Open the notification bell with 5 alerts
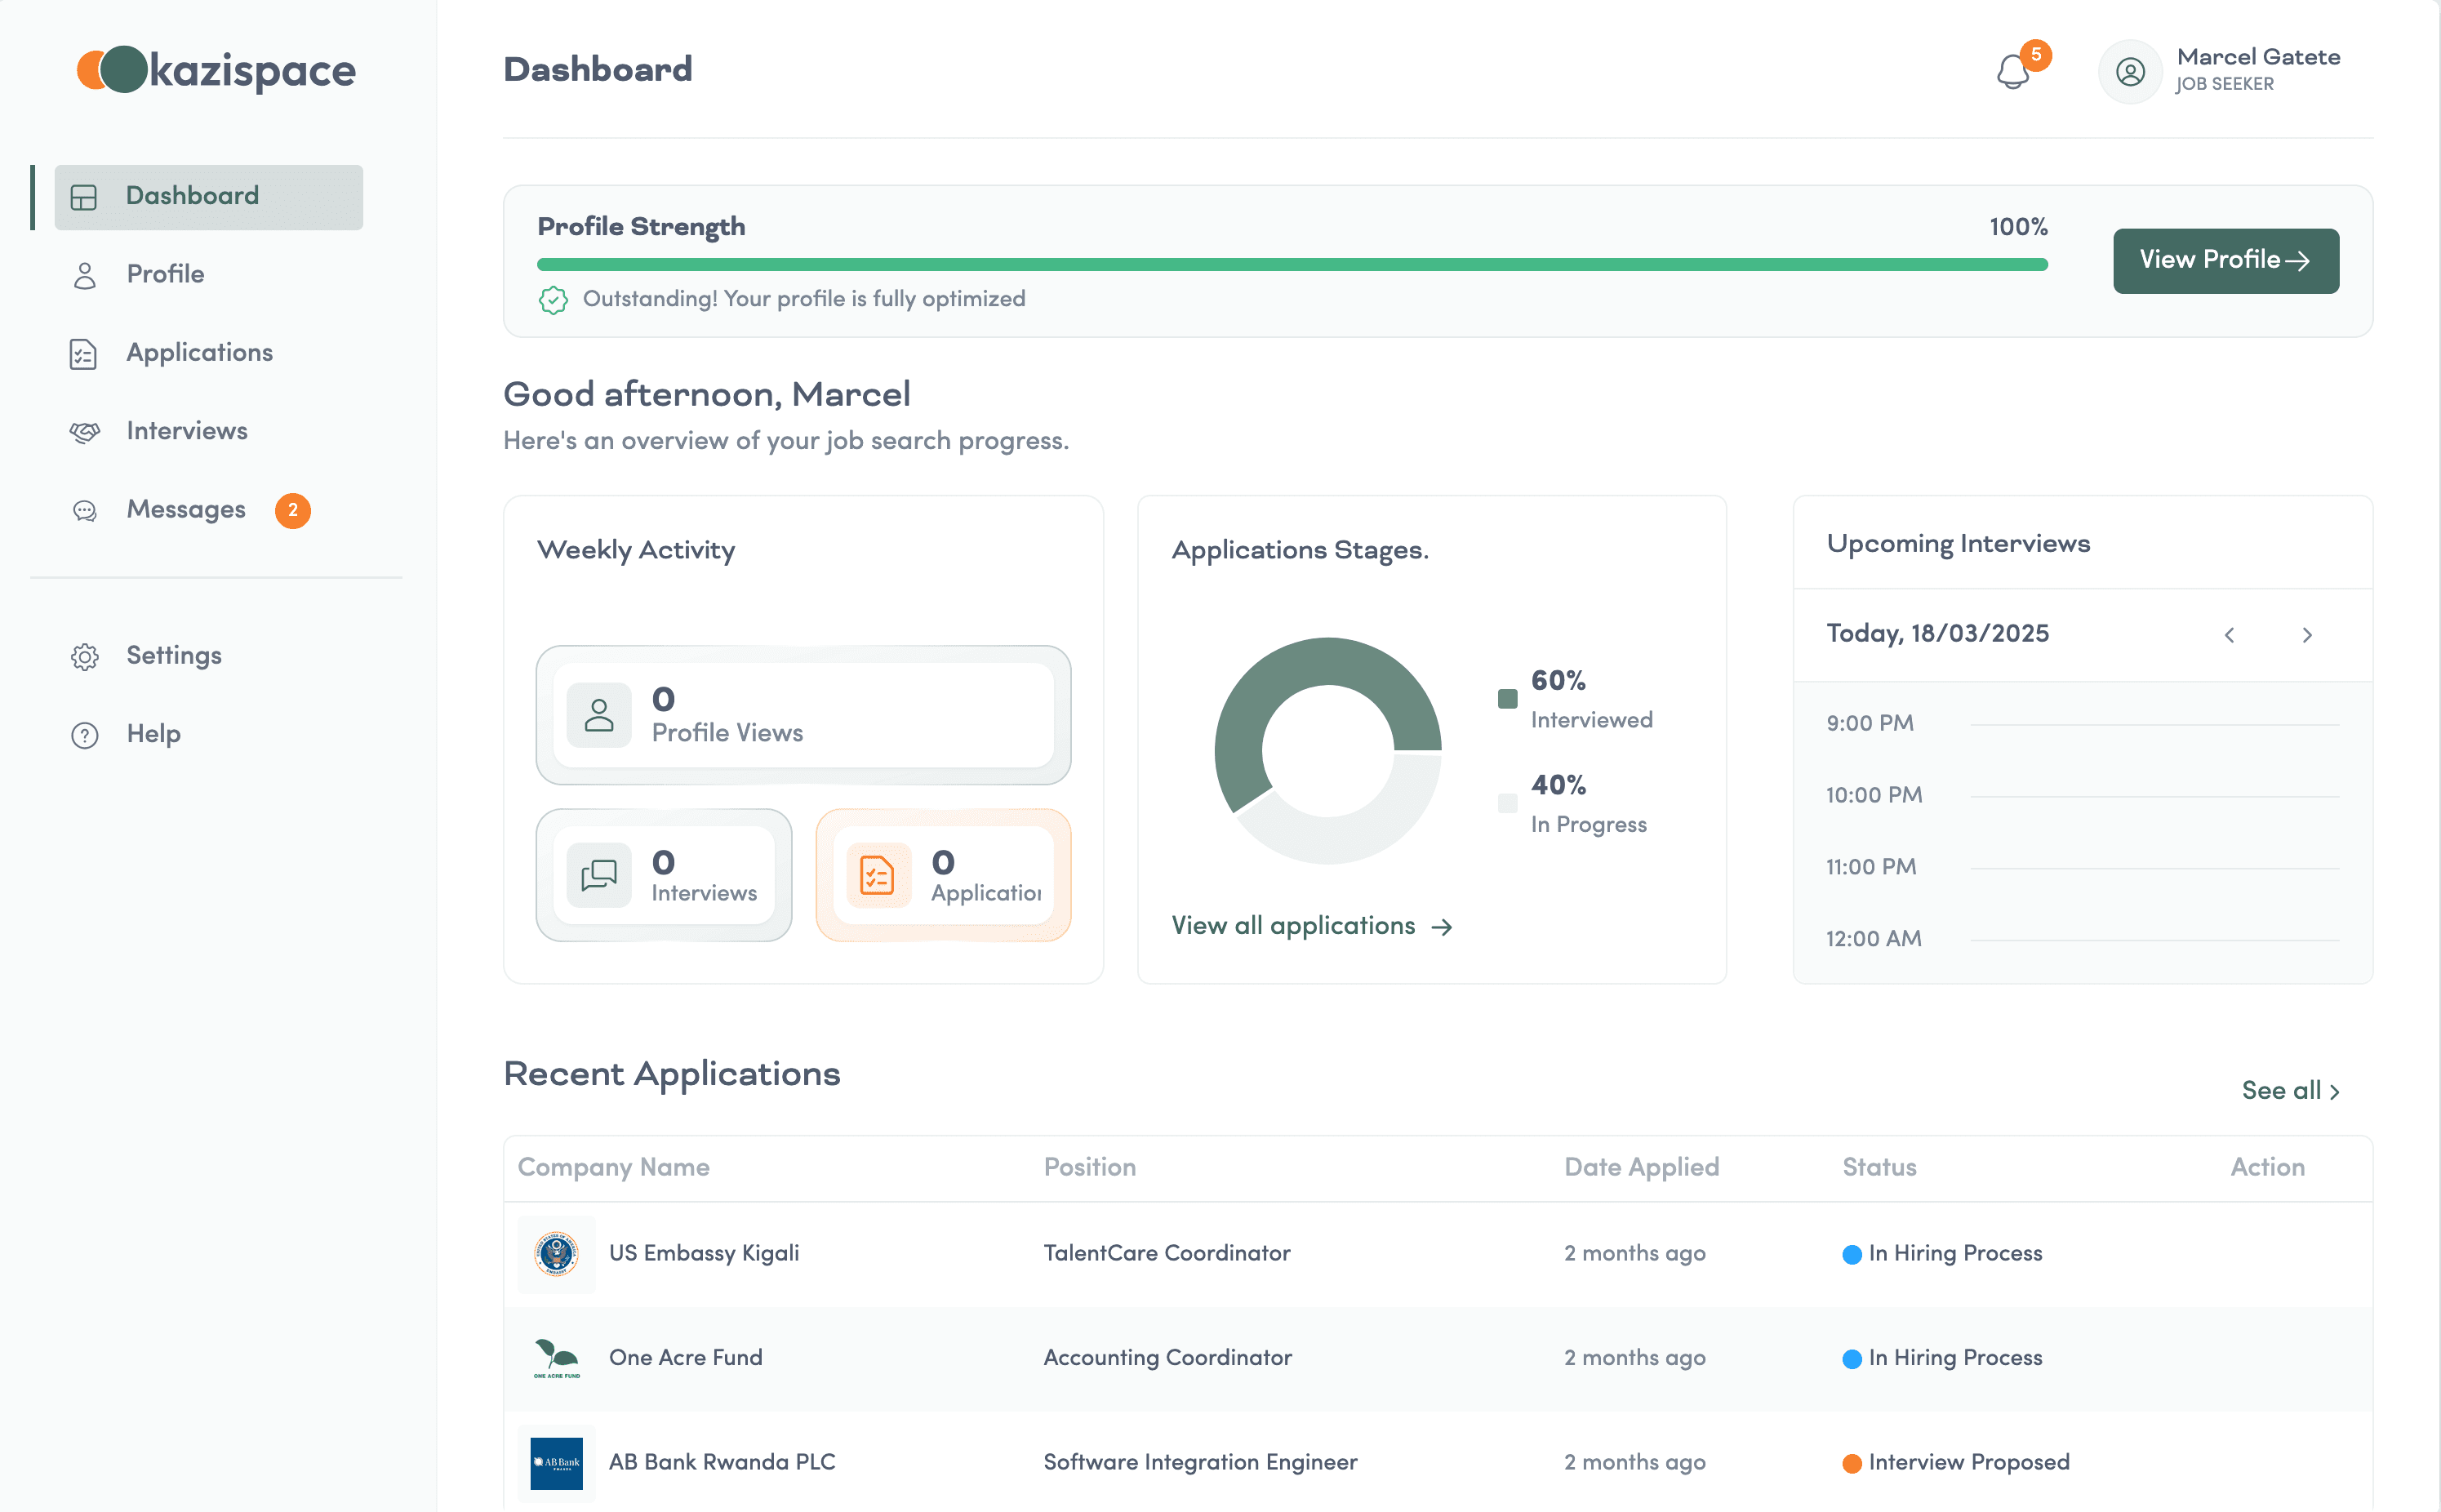 pyautogui.click(x=2013, y=71)
